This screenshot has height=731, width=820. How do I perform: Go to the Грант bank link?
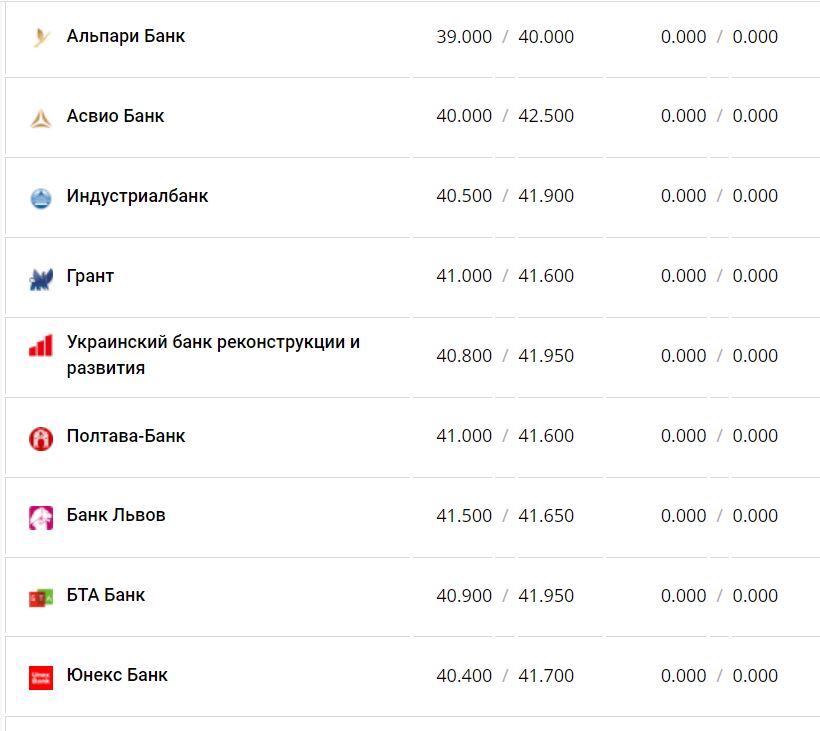coord(90,276)
